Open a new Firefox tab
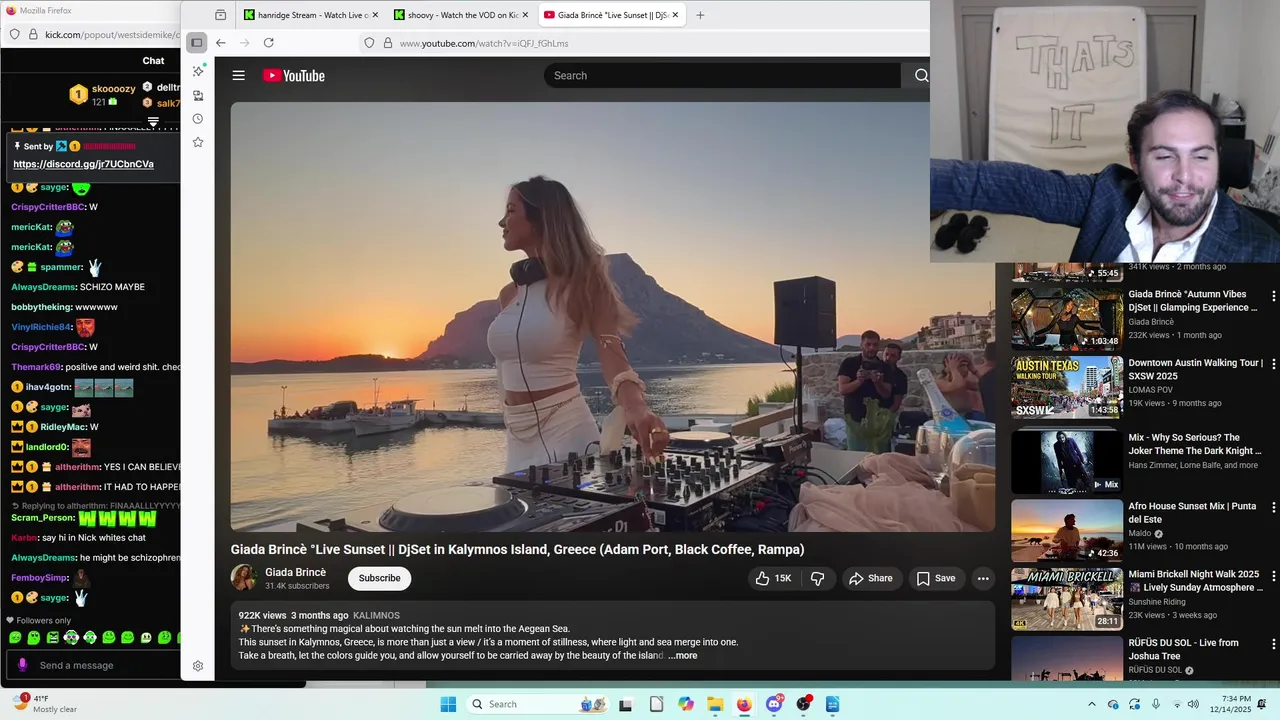Viewport: 1280px width, 720px height. point(700,15)
